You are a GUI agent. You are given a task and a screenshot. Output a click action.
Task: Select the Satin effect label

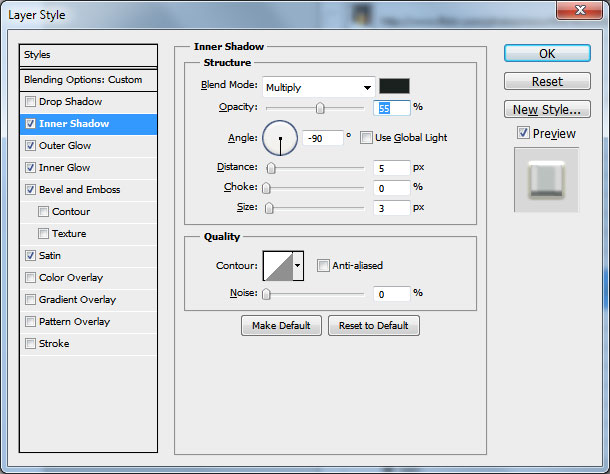50,256
